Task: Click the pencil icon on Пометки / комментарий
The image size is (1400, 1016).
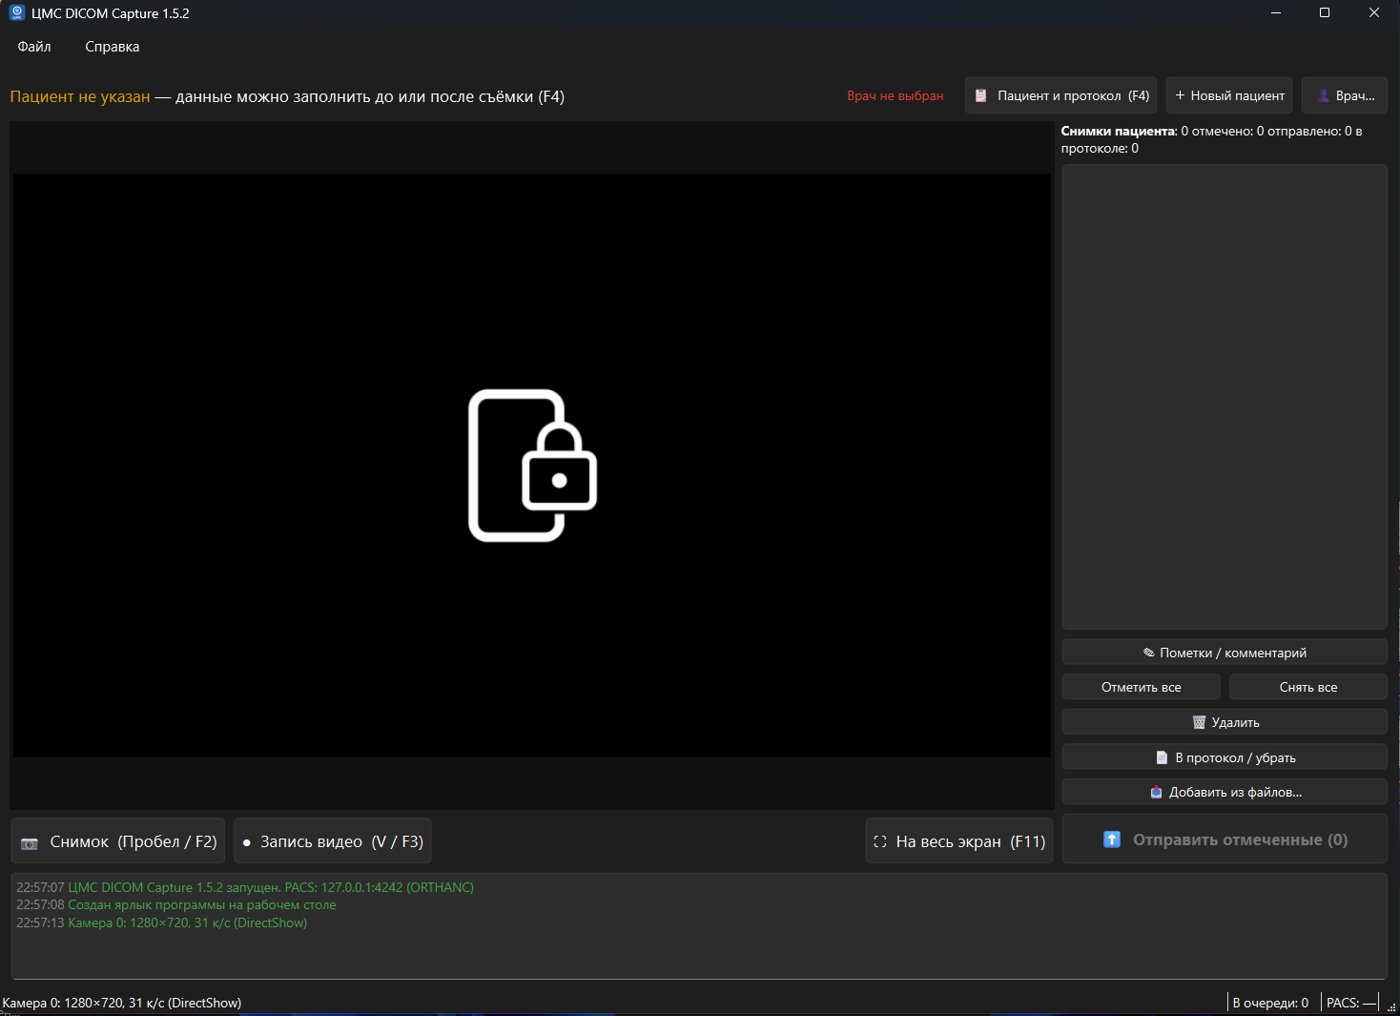Action: (x=1149, y=653)
